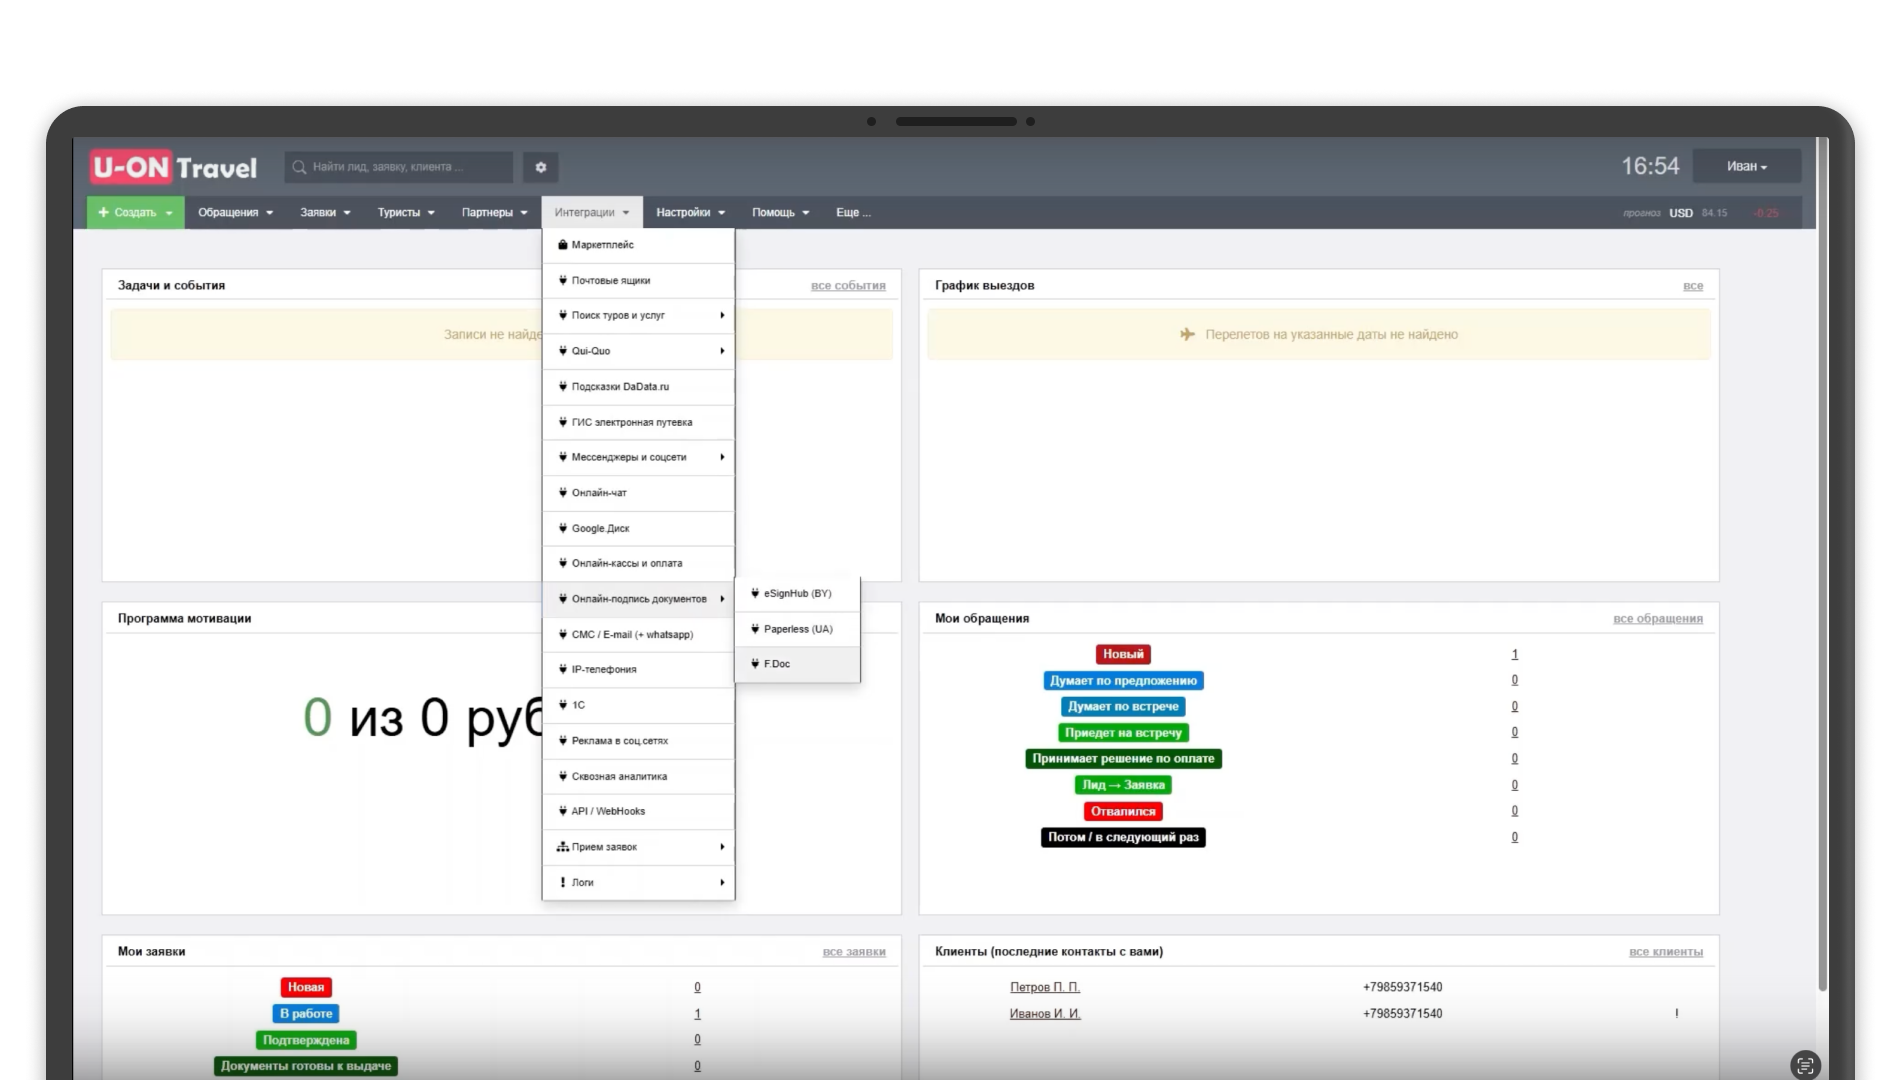The height and width of the screenshot is (1080, 1901).
Task: Click the red Новый status badge
Action: pyautogui.click(x=1123, y=654)
